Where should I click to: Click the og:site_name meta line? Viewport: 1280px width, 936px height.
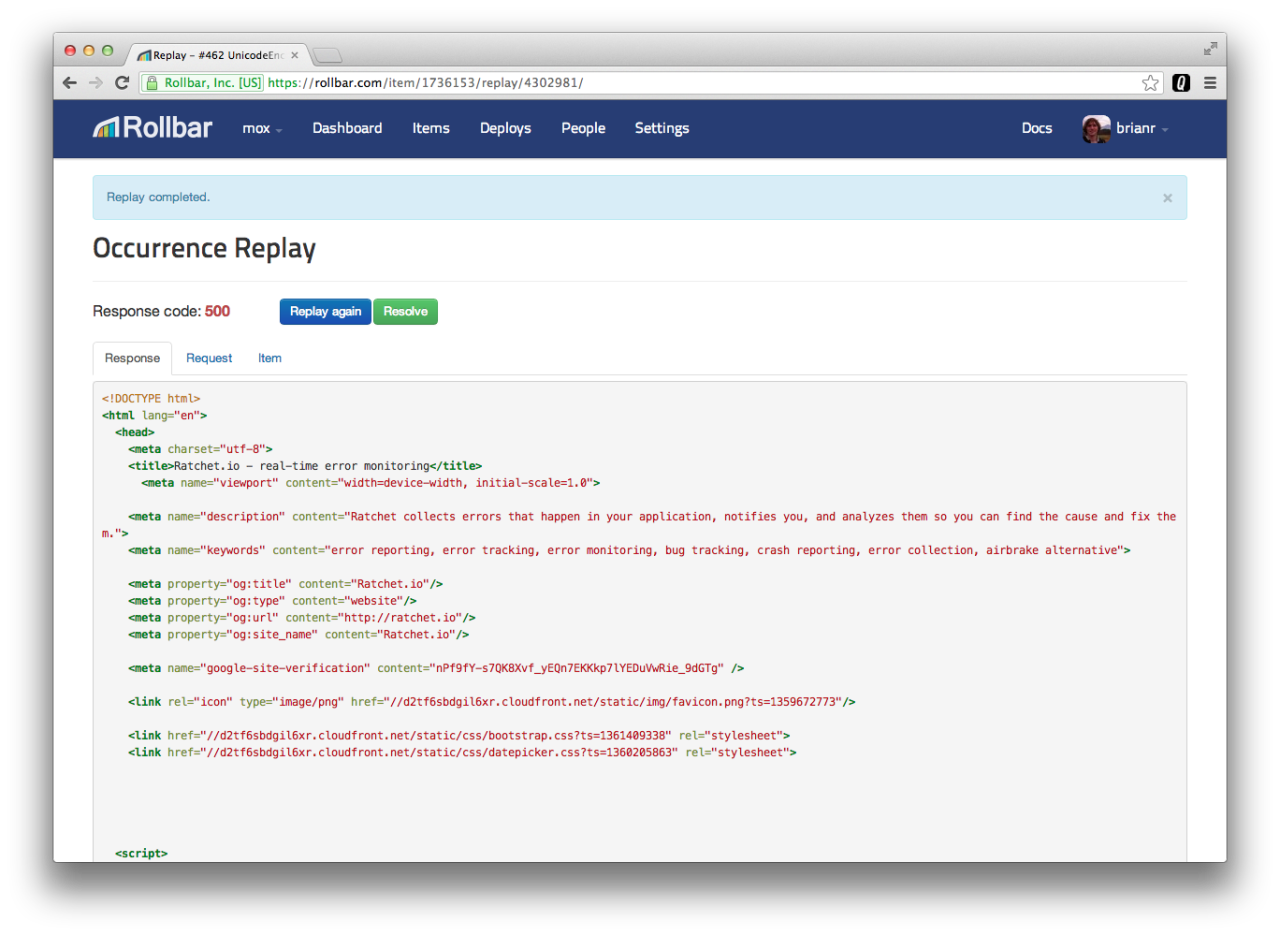pos(299,634)
